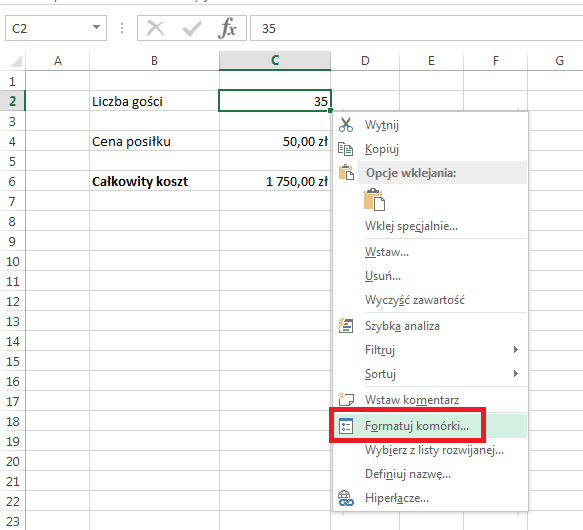Image resolution: width=583 pixels, height=530 pixels.
Task: Click the Hiperłącze globe link icon
Action: pos(346,498)
